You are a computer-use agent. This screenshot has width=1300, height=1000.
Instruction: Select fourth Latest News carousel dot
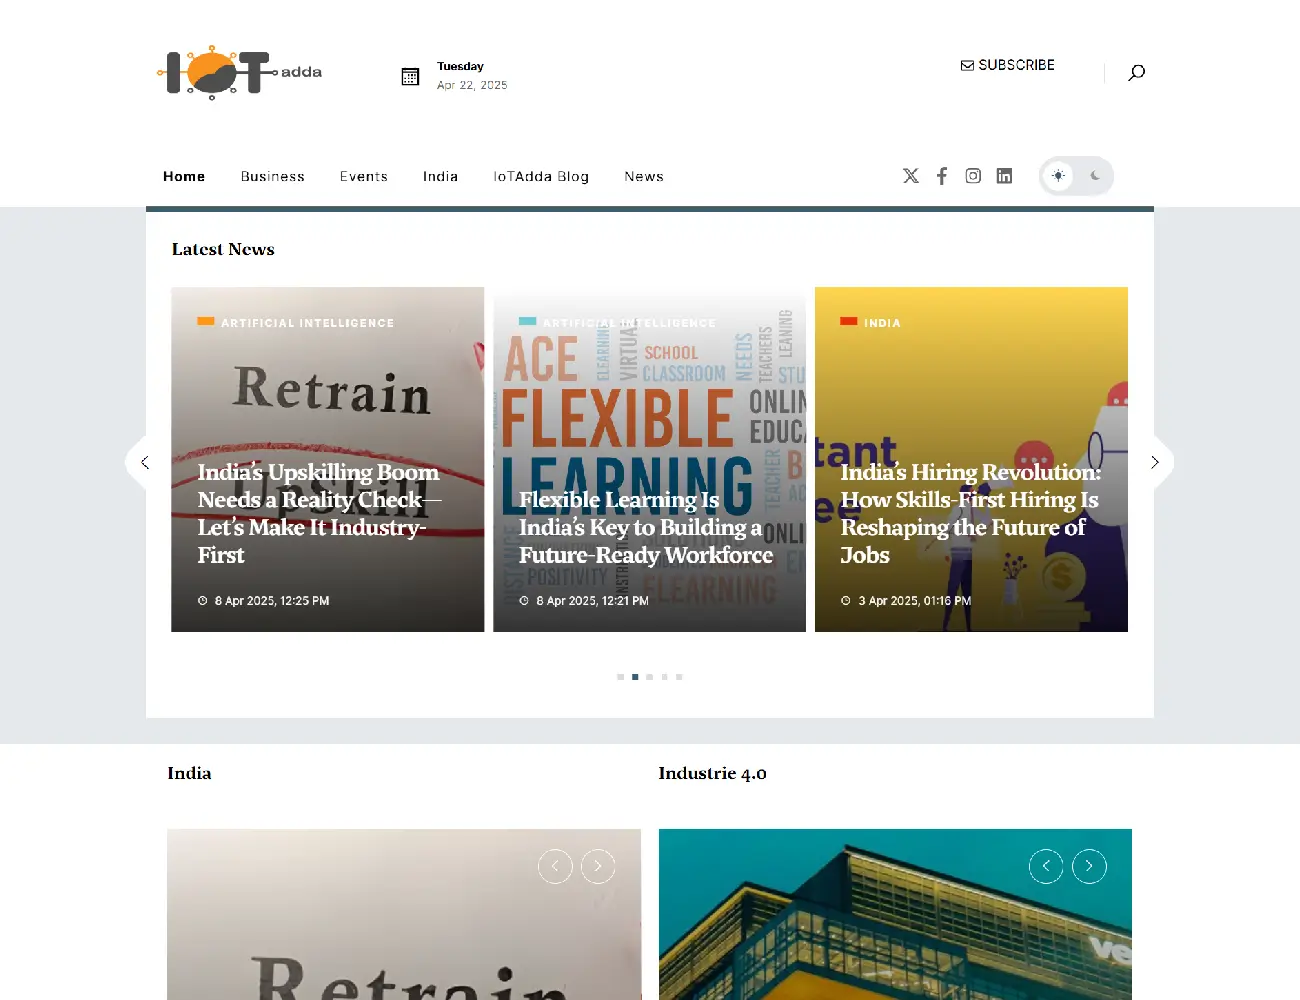pos(664,677)
